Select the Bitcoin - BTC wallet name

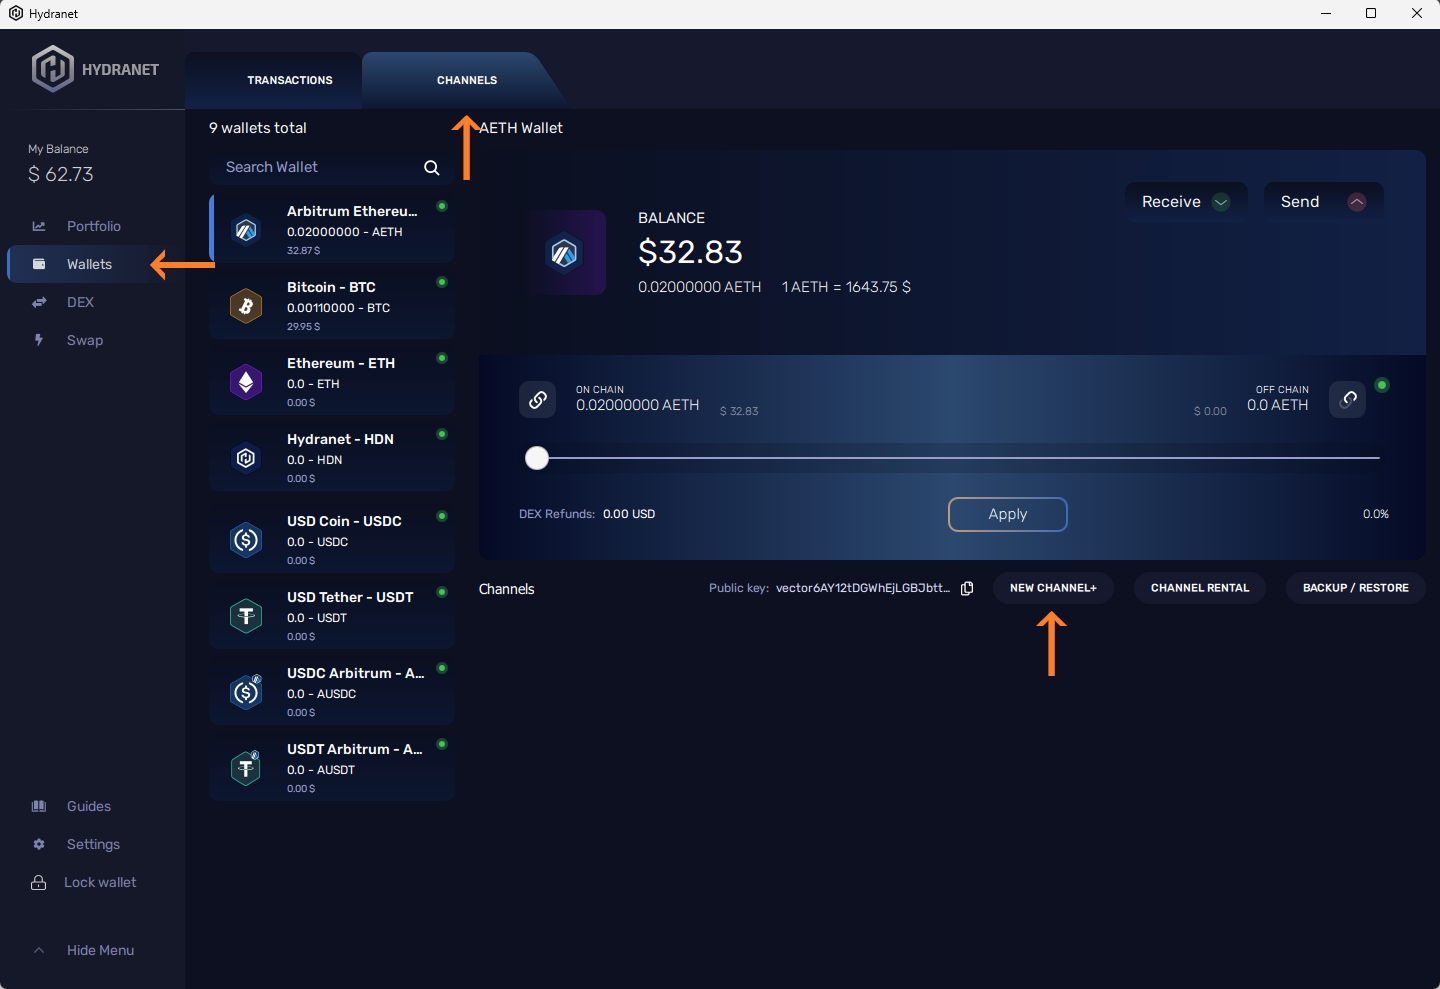tap(331, 287)
